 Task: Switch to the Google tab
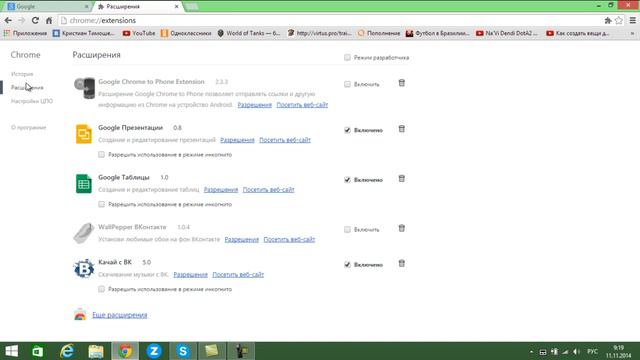point(47,7)
